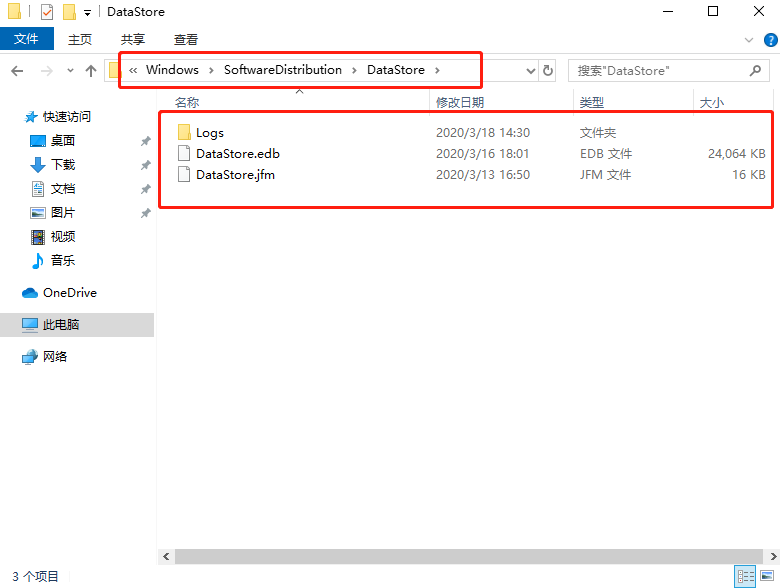Open the Help question mark icon
The height and width of the screenshot is (588, 780).
[770, 39]
